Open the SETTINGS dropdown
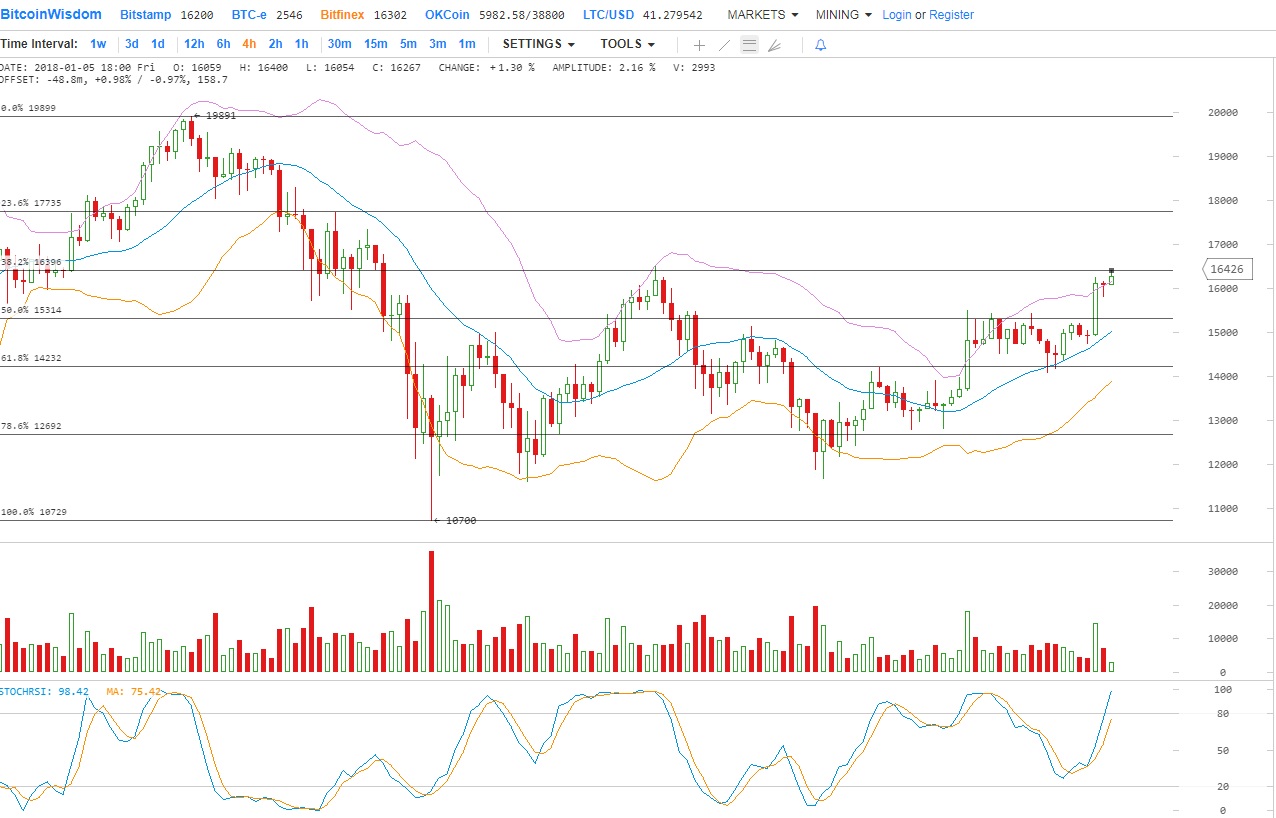The width and height of the screenshot is (1276, 818). click(x=538, y=44)
